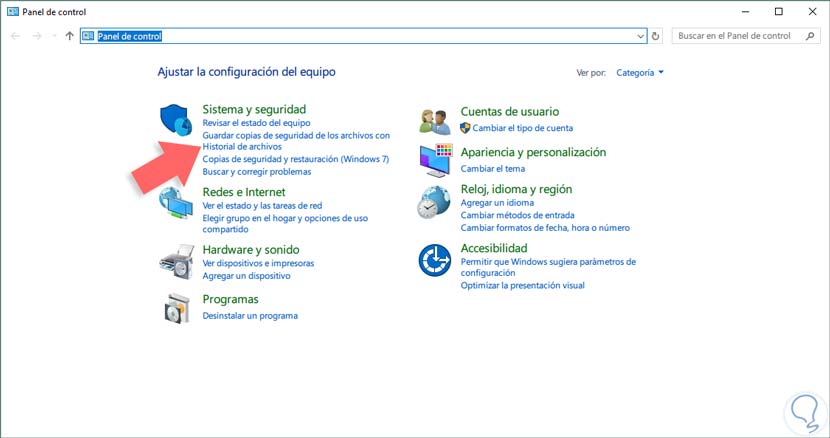Click Cambiar el tipo de cuenta
The width and height of the screenshot is (830, 438).
pyautogui.click(x=522, y=128)
